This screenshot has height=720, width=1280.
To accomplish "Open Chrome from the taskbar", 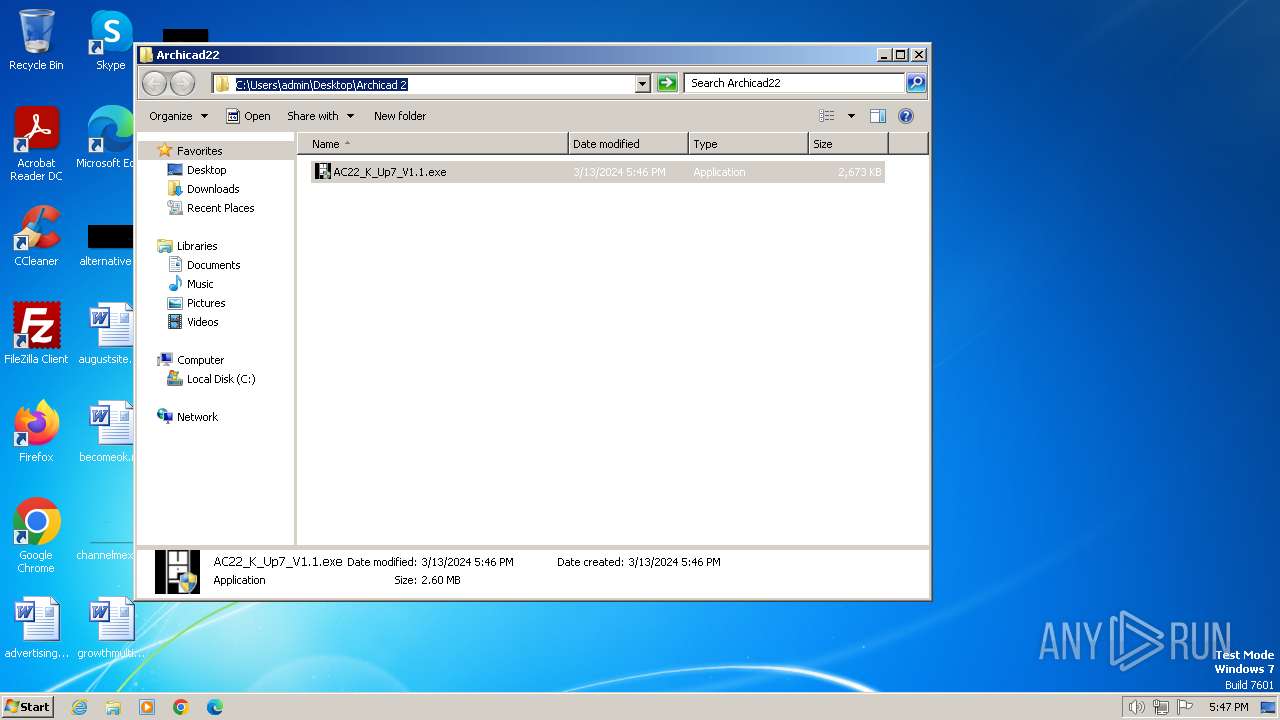I will coord(181,707).
